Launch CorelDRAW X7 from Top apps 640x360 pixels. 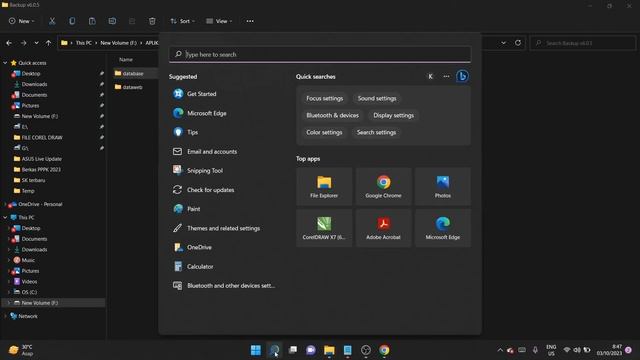coord(324,228)
